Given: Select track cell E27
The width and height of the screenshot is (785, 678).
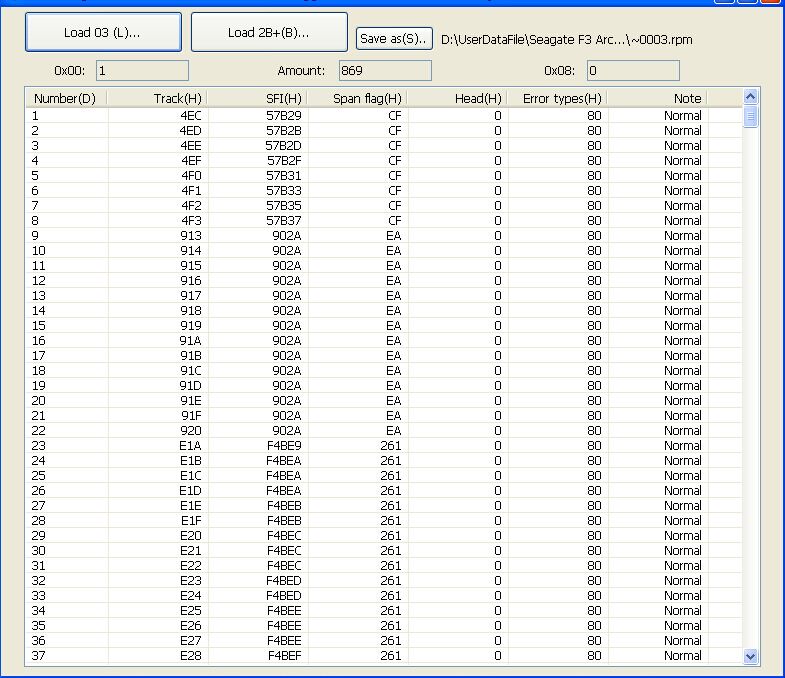Looking at the screenshot, I should tap(191, 641).
